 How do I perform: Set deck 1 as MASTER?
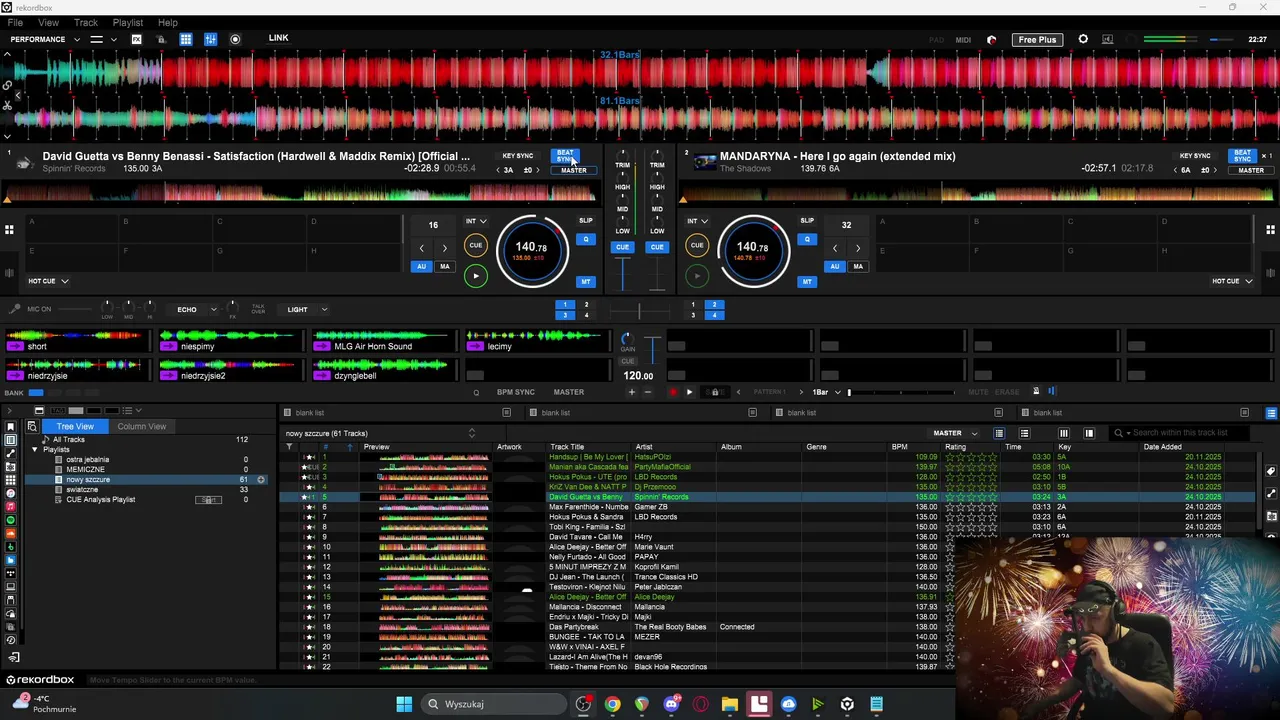pyautogui.click(x=573, y=170)
